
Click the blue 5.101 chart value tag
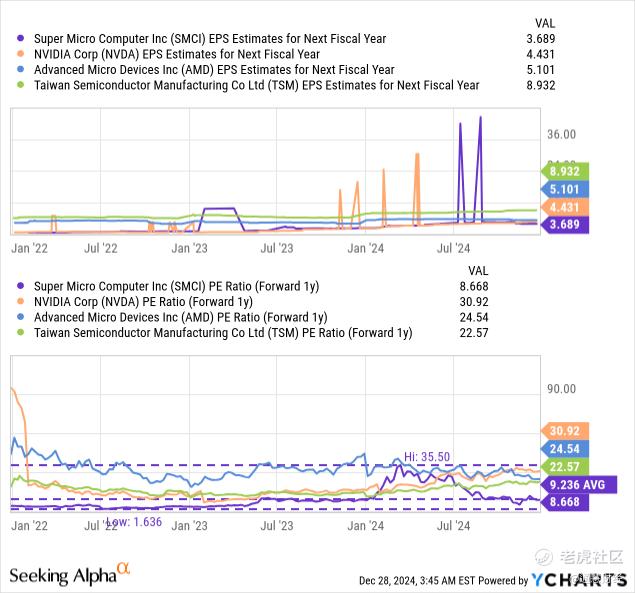pyautogui.click(x=565, y=189)
